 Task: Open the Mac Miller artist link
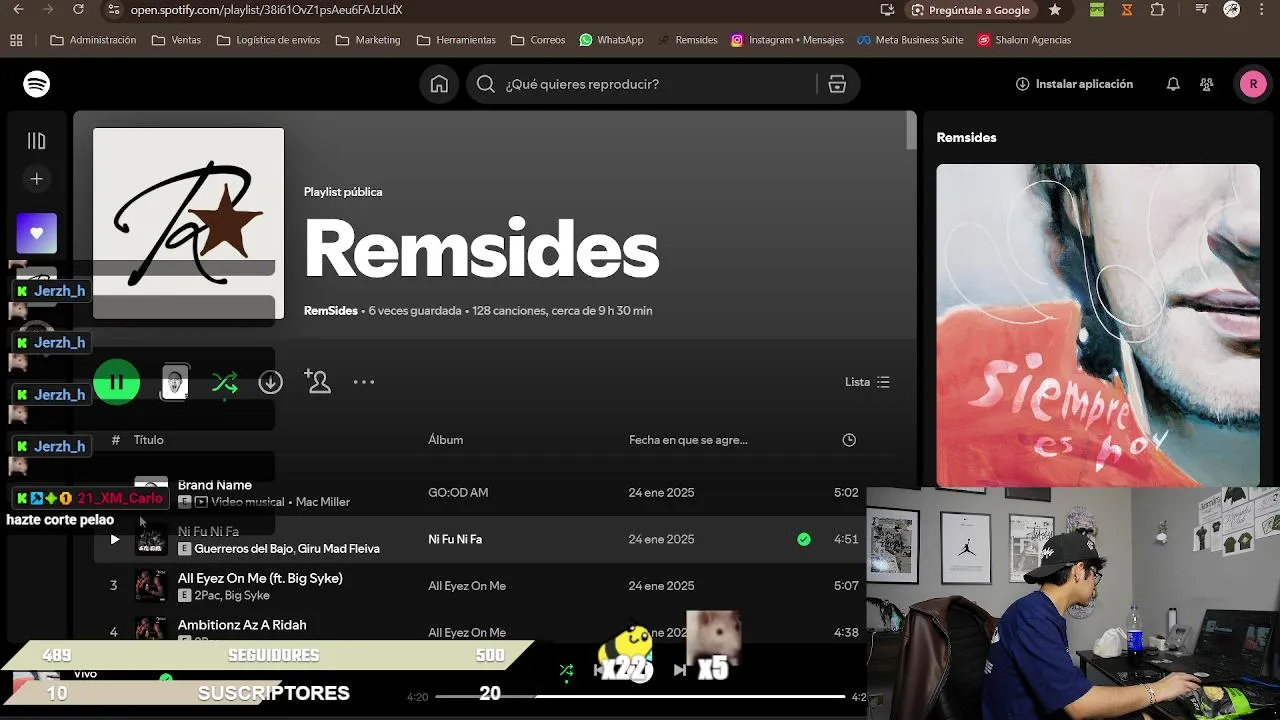[x=323, y=502]
